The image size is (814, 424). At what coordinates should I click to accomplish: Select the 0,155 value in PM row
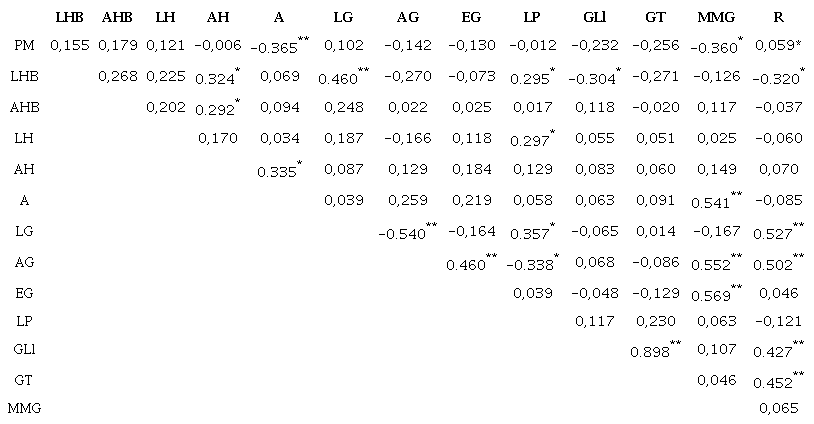click(69, 45)
